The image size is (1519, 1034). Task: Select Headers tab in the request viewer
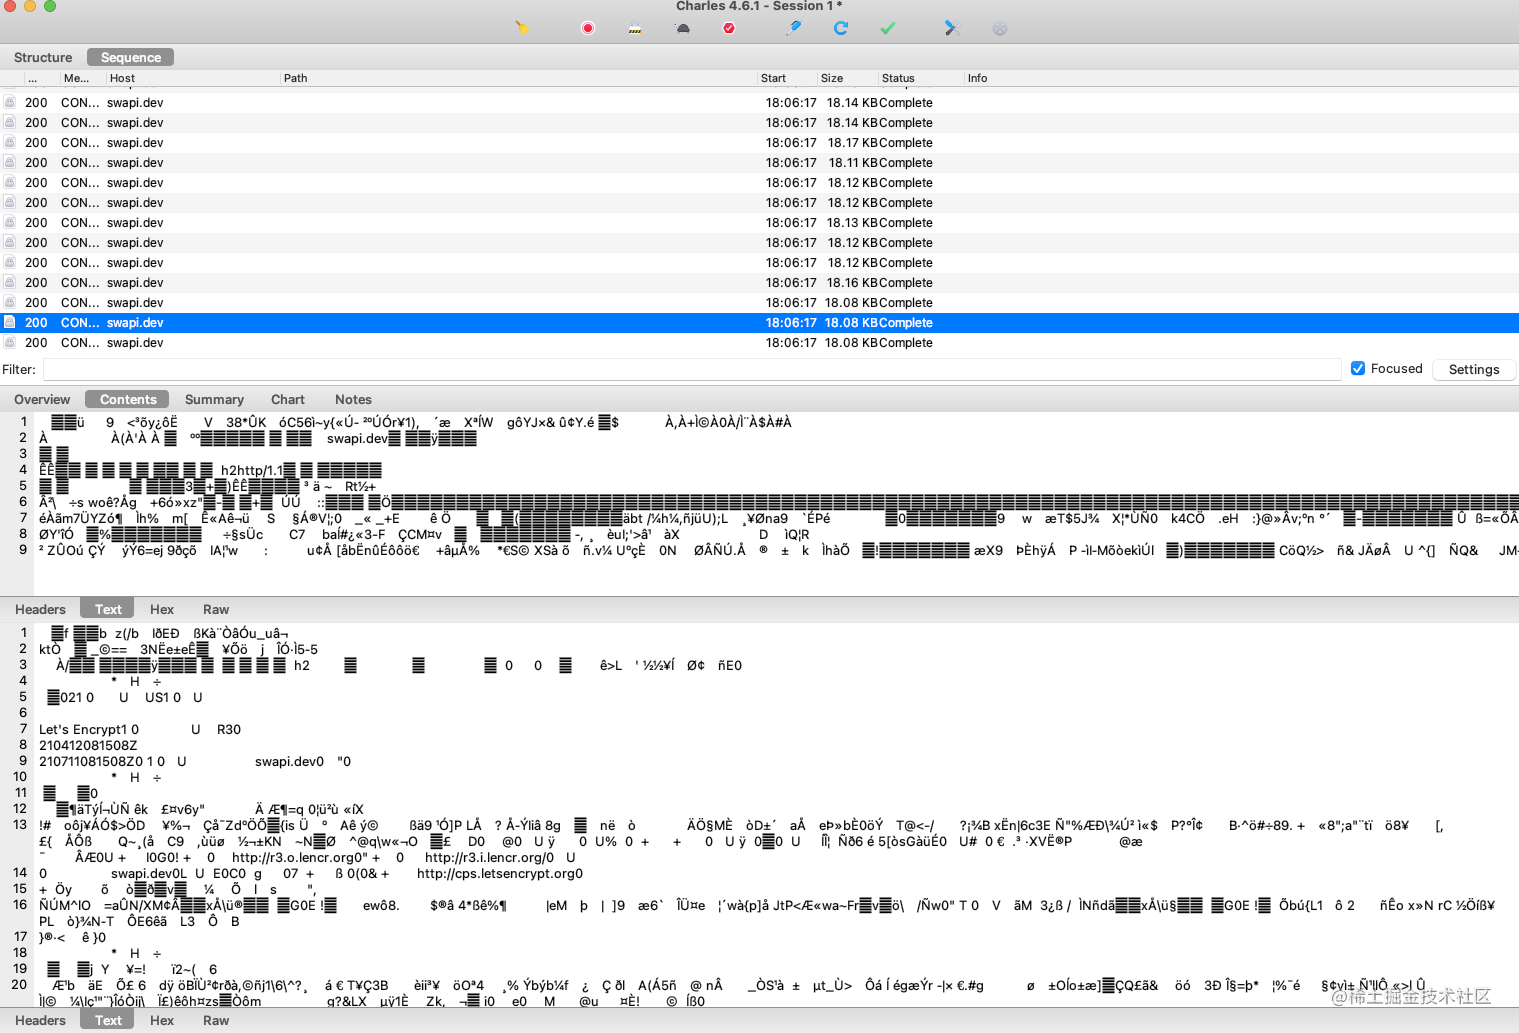pos(40,609)
